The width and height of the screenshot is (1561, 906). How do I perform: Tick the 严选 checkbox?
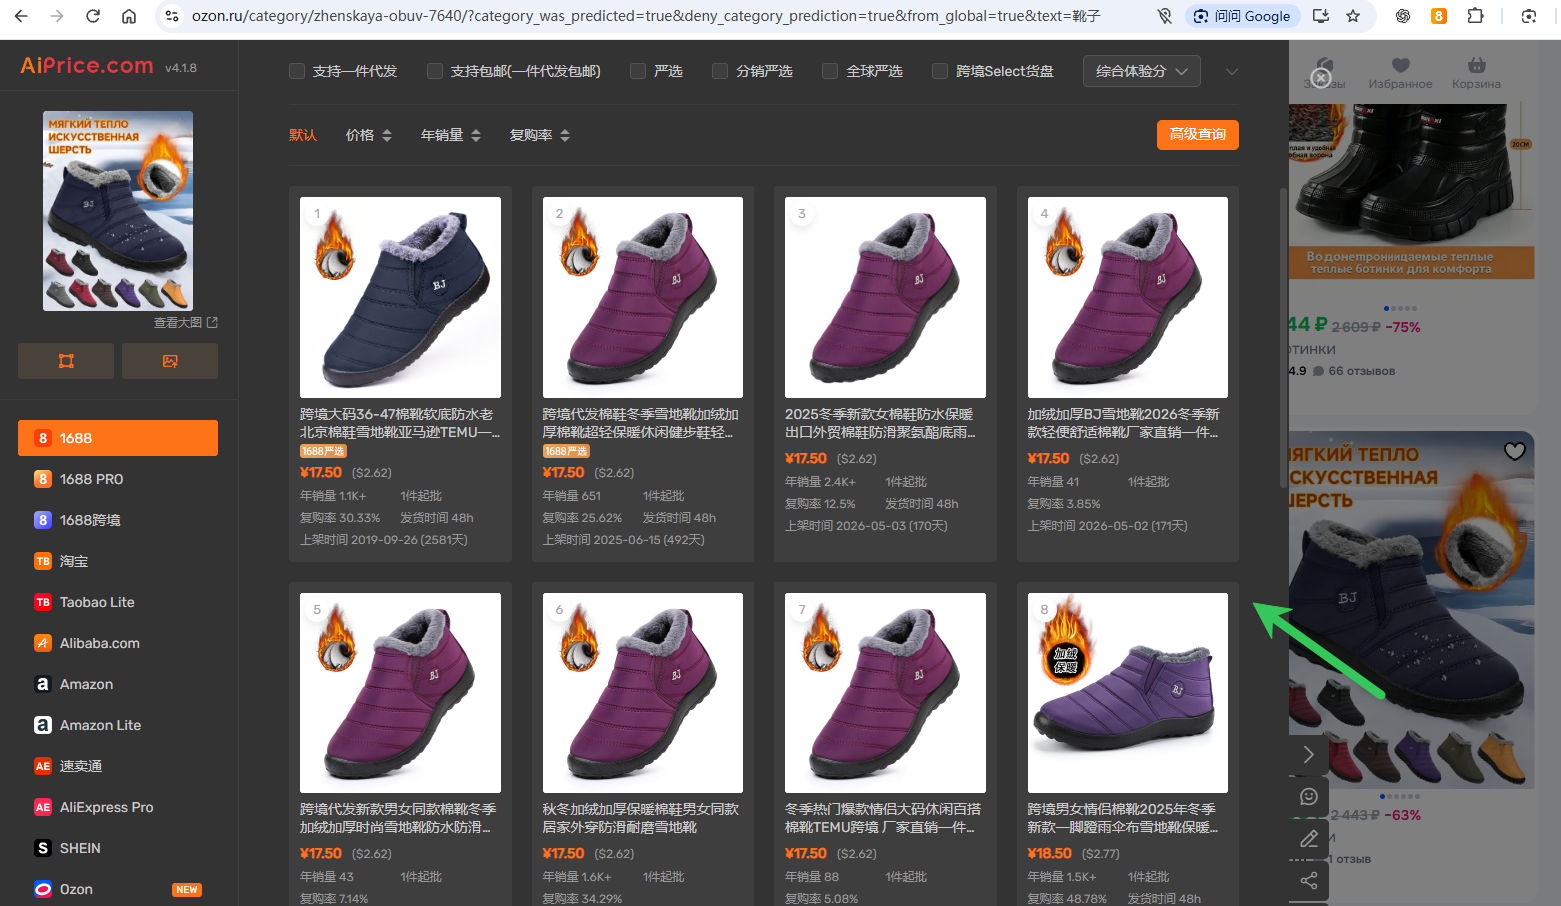coord(638,71)
